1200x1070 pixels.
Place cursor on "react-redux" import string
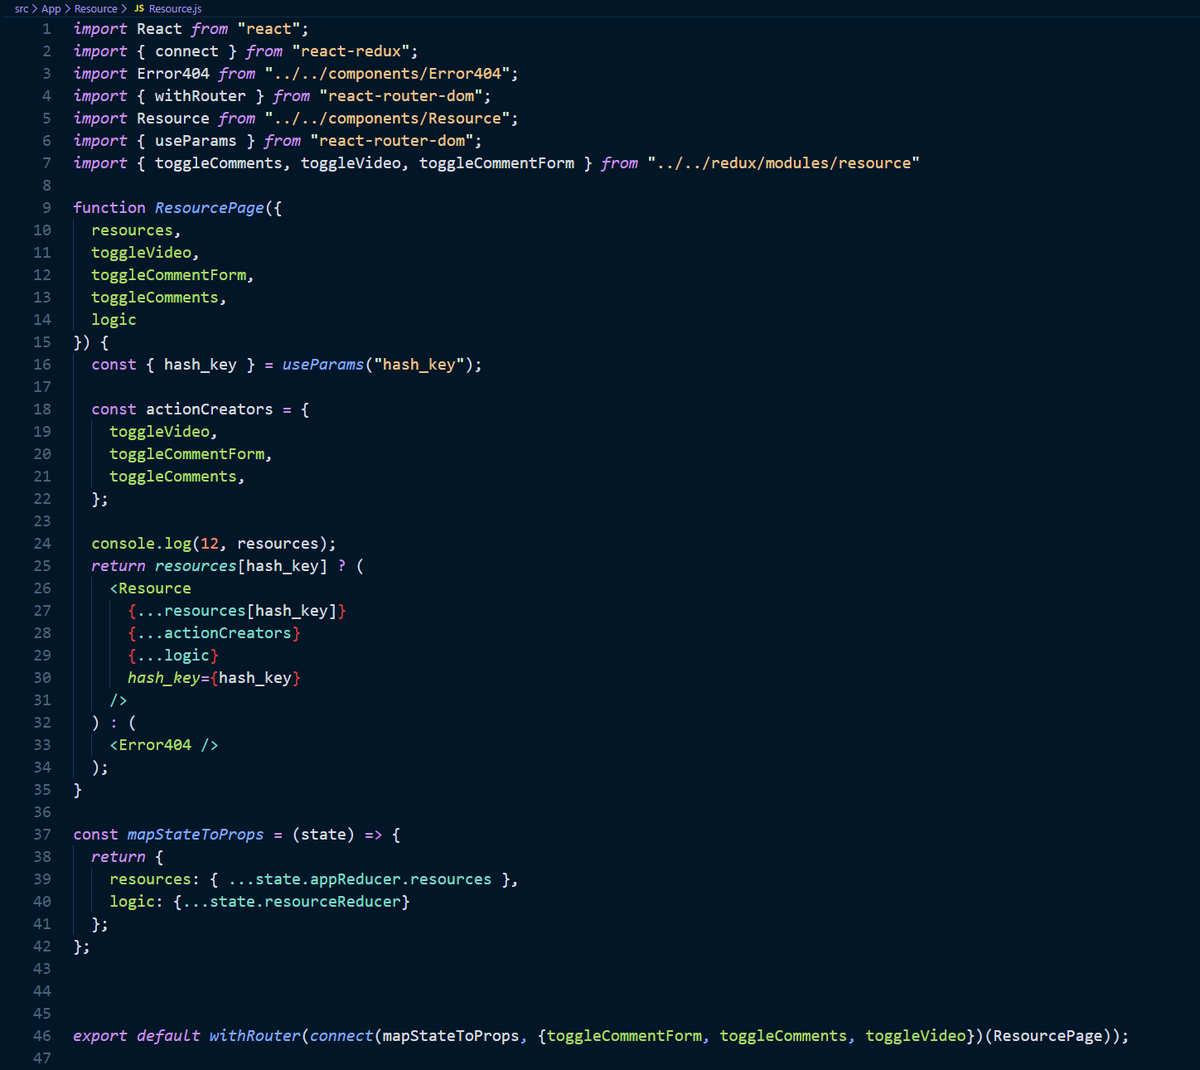[x=351, y=51]
